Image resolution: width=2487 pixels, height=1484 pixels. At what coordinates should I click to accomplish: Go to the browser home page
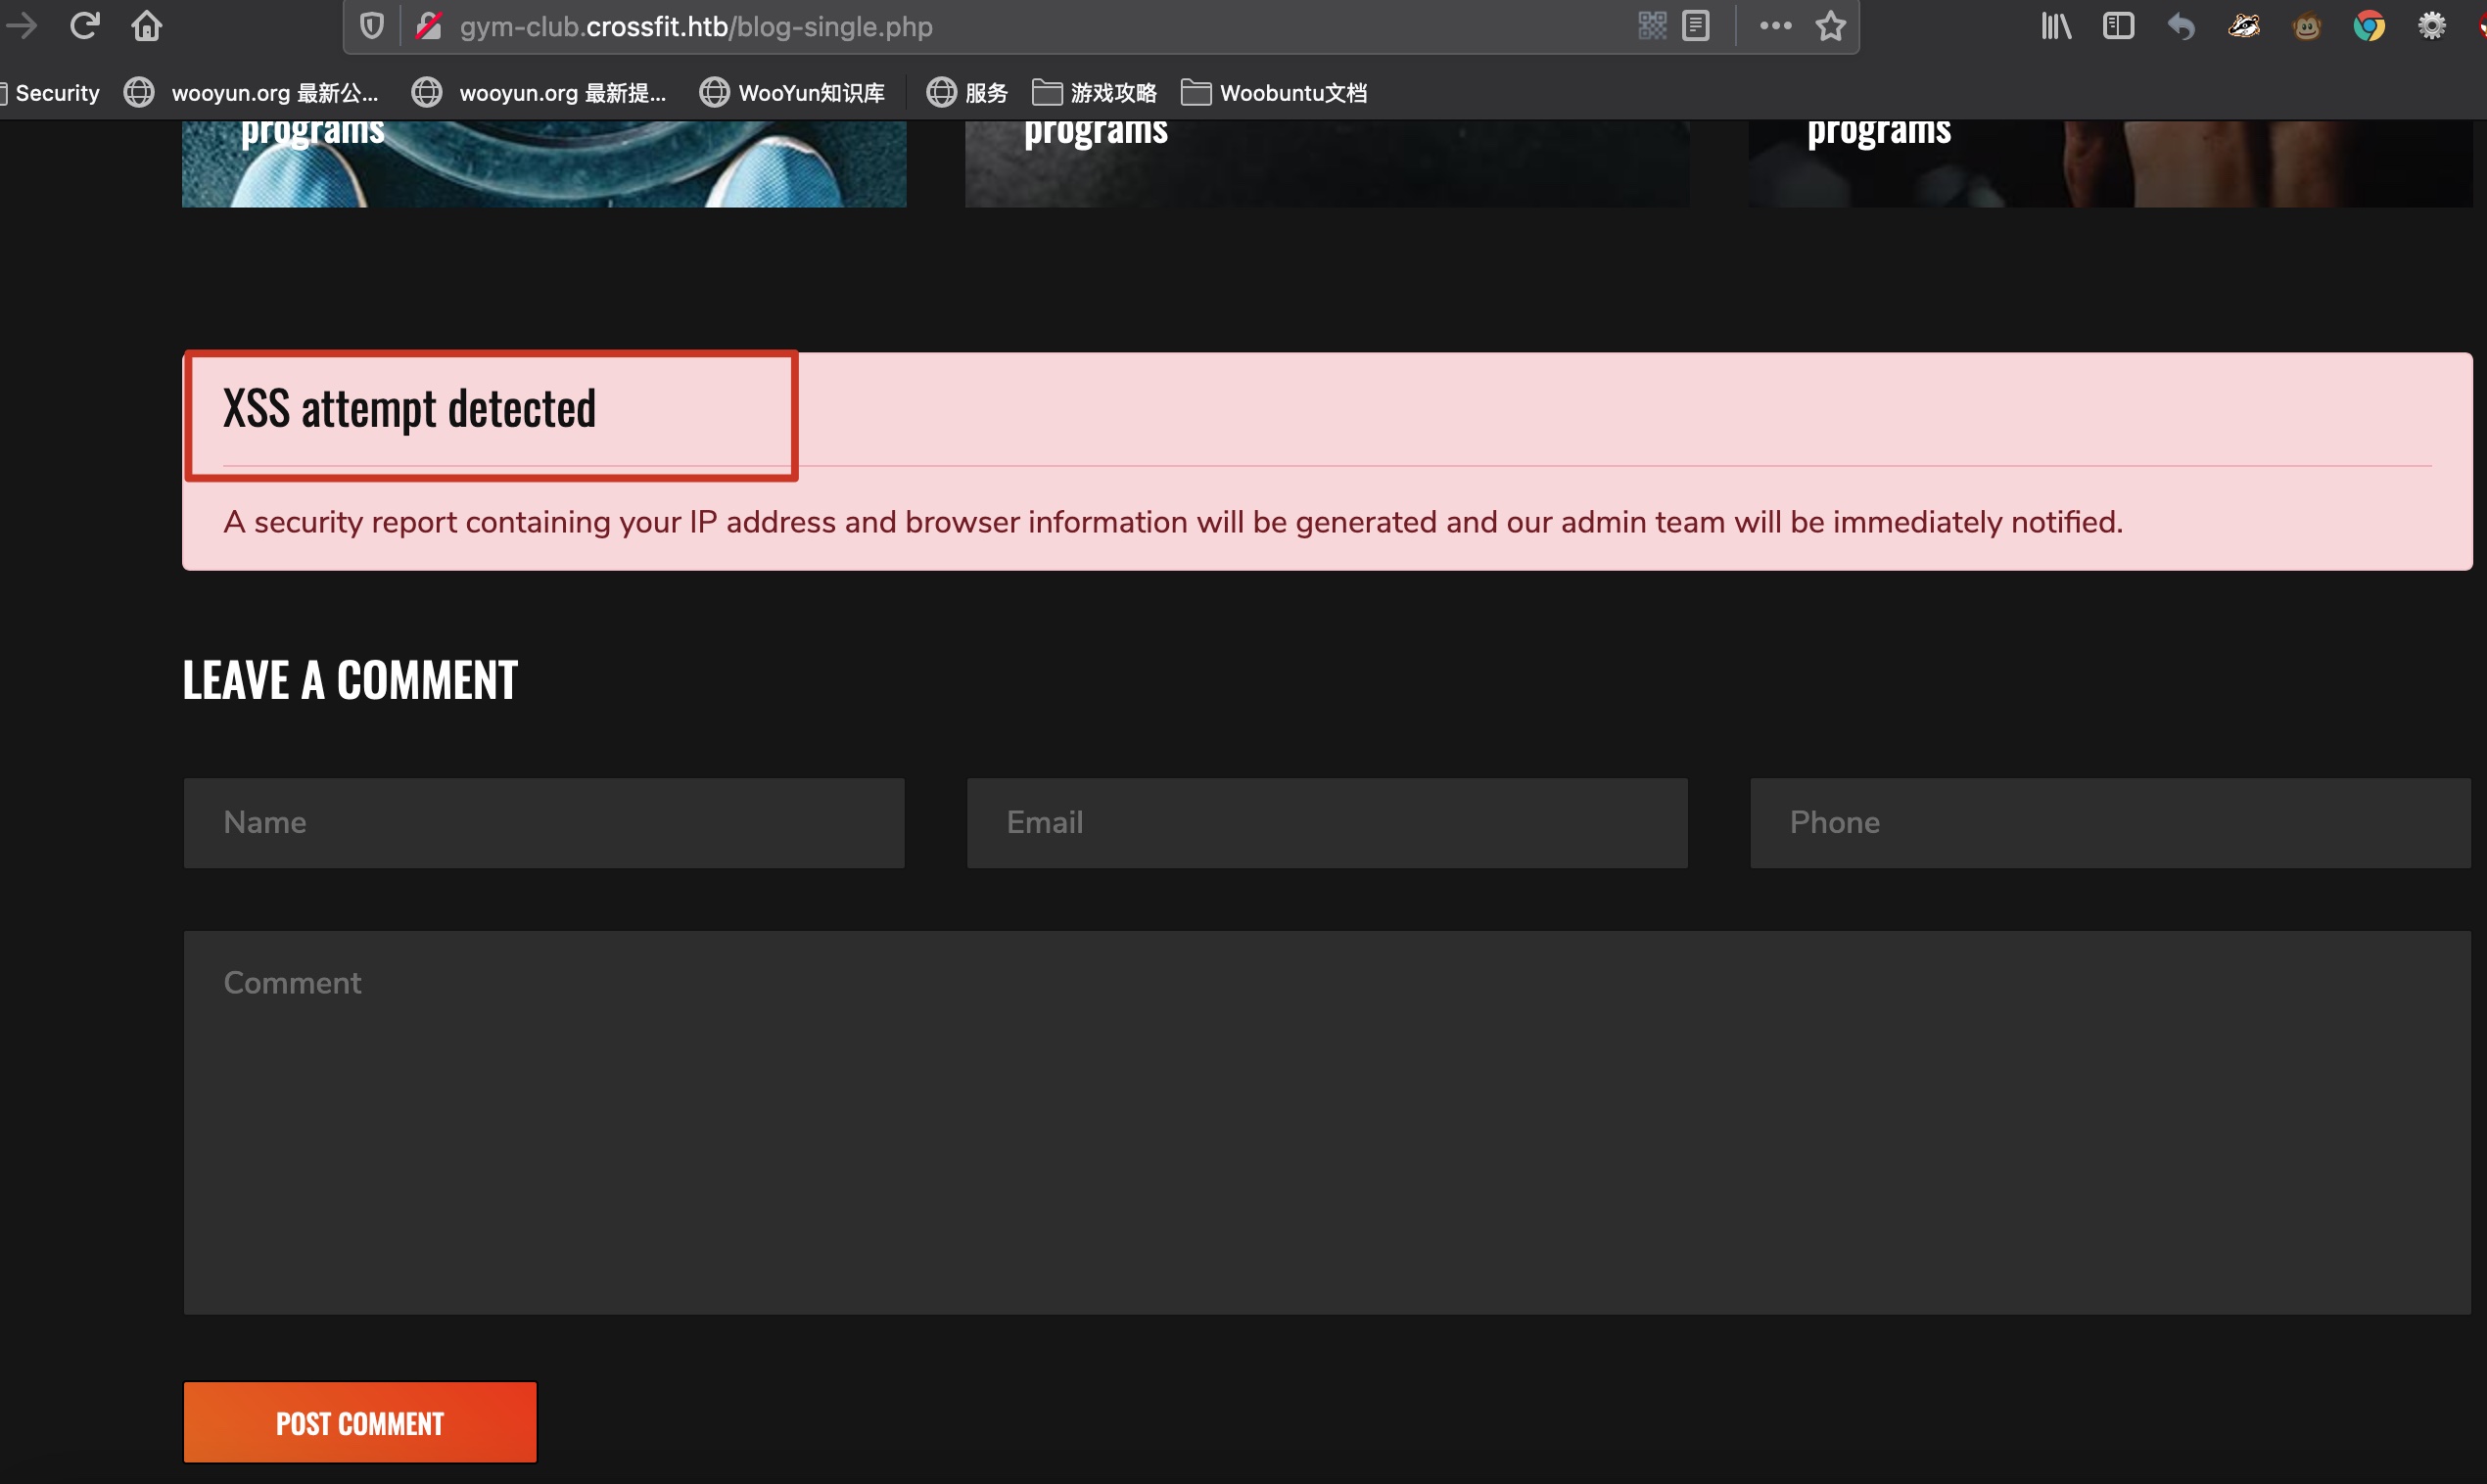point(147,26)
